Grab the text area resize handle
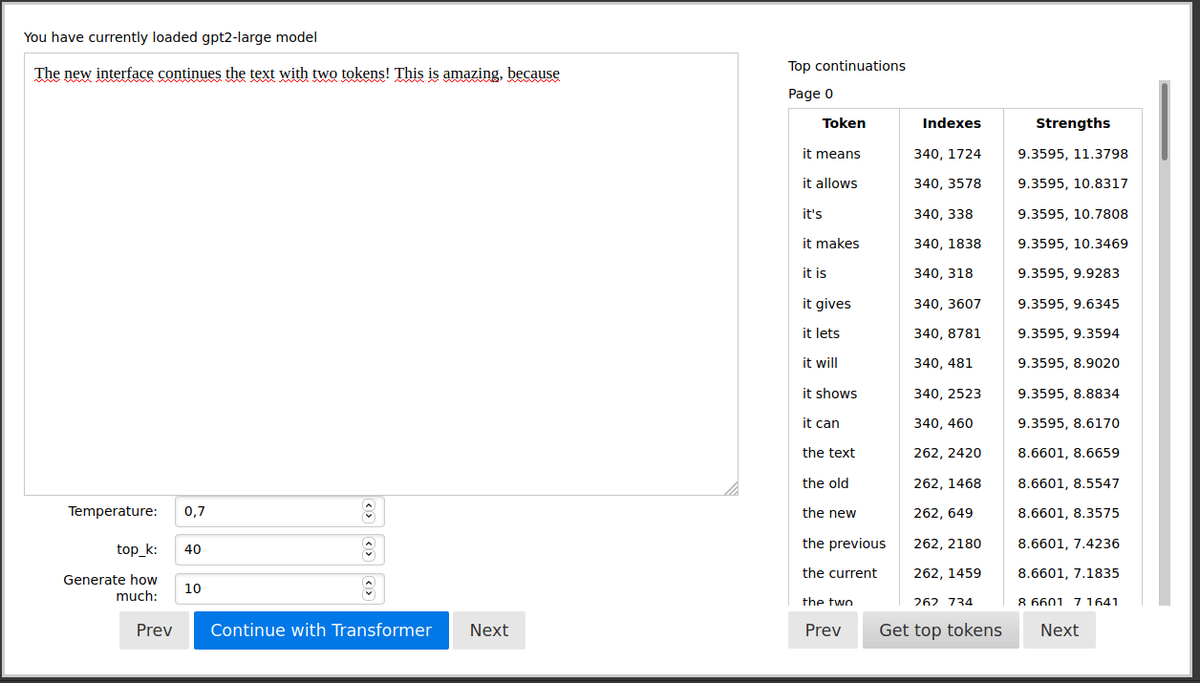Viewport: 1200px width, 683px height. [730, 487]
